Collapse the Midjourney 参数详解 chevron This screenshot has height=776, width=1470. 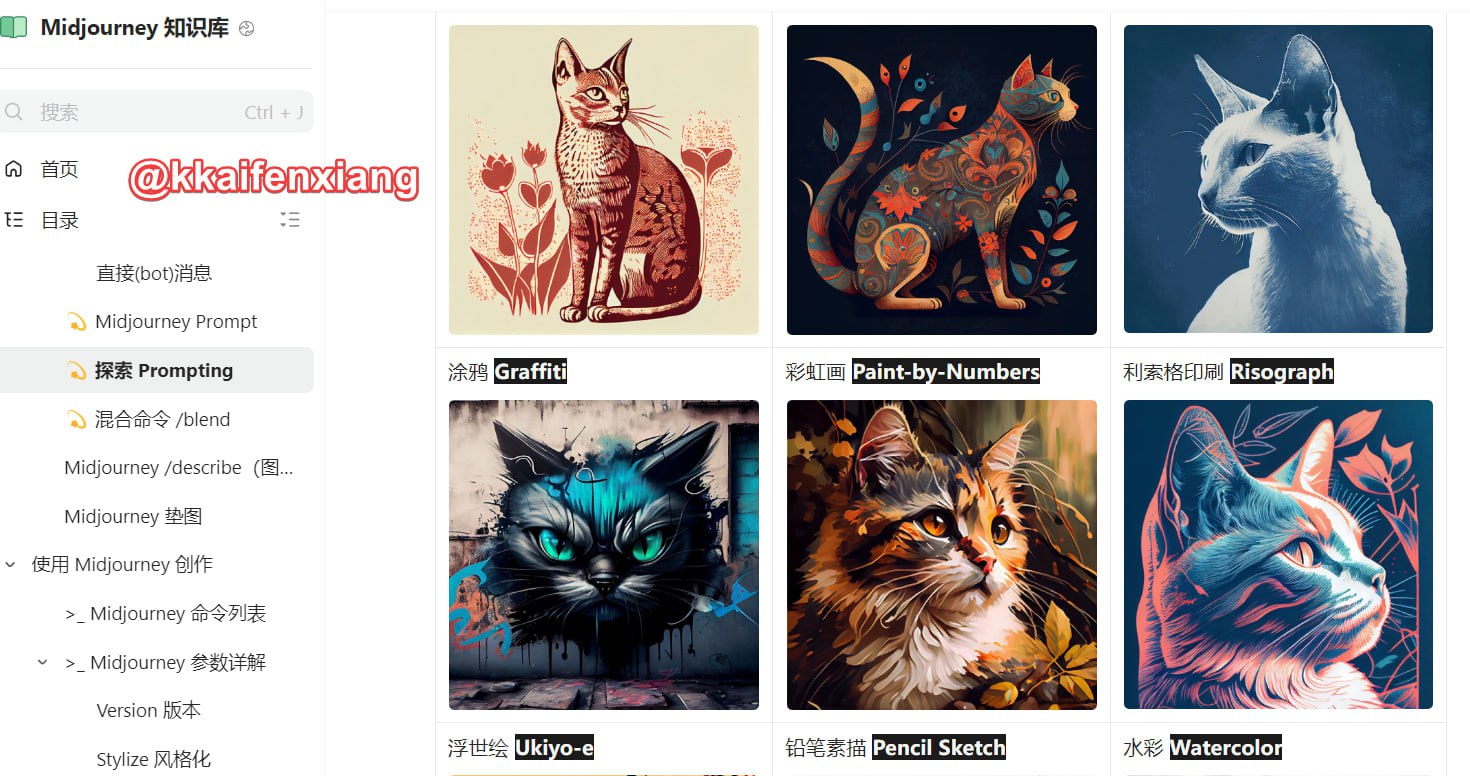tap(43, 662)
